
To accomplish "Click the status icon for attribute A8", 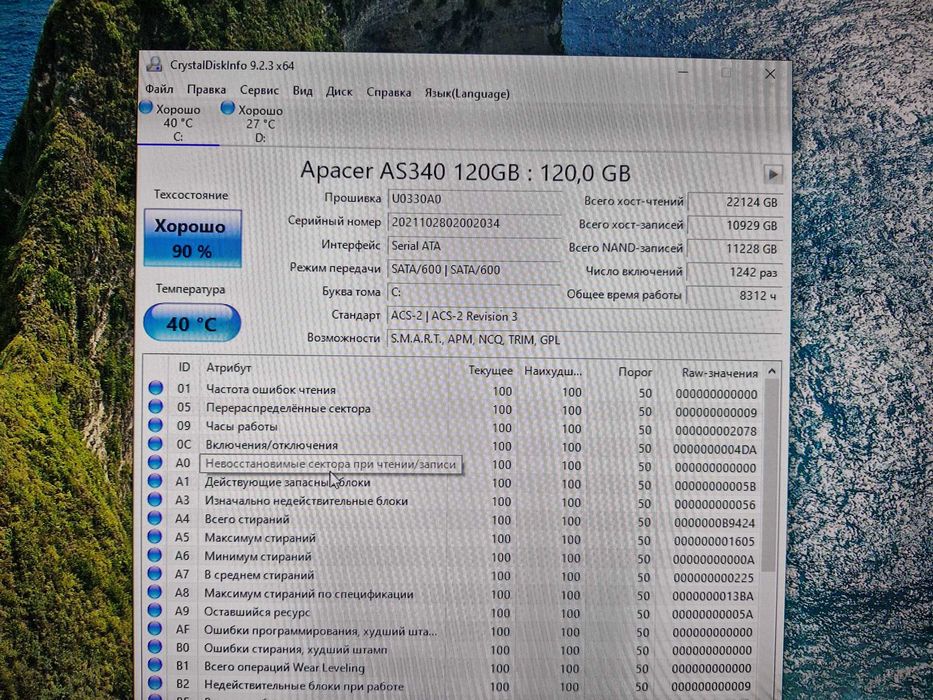I will pos(155,592).
